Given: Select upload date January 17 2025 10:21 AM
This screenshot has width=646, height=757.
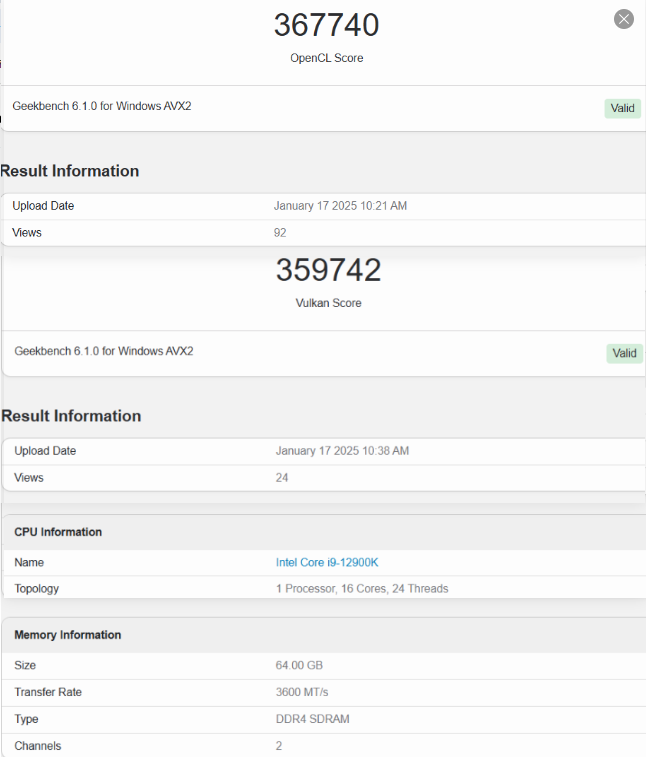Looking at the screenshot, I should (x=340, y=206).
